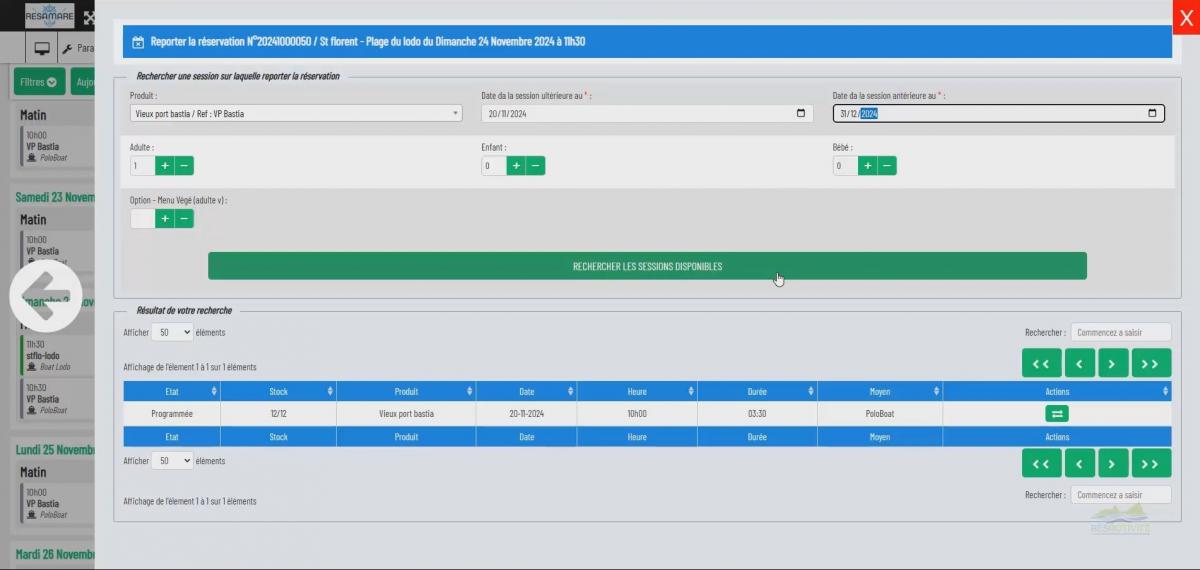
Task: Go to next page using top > button
Action: [1113, 363]
